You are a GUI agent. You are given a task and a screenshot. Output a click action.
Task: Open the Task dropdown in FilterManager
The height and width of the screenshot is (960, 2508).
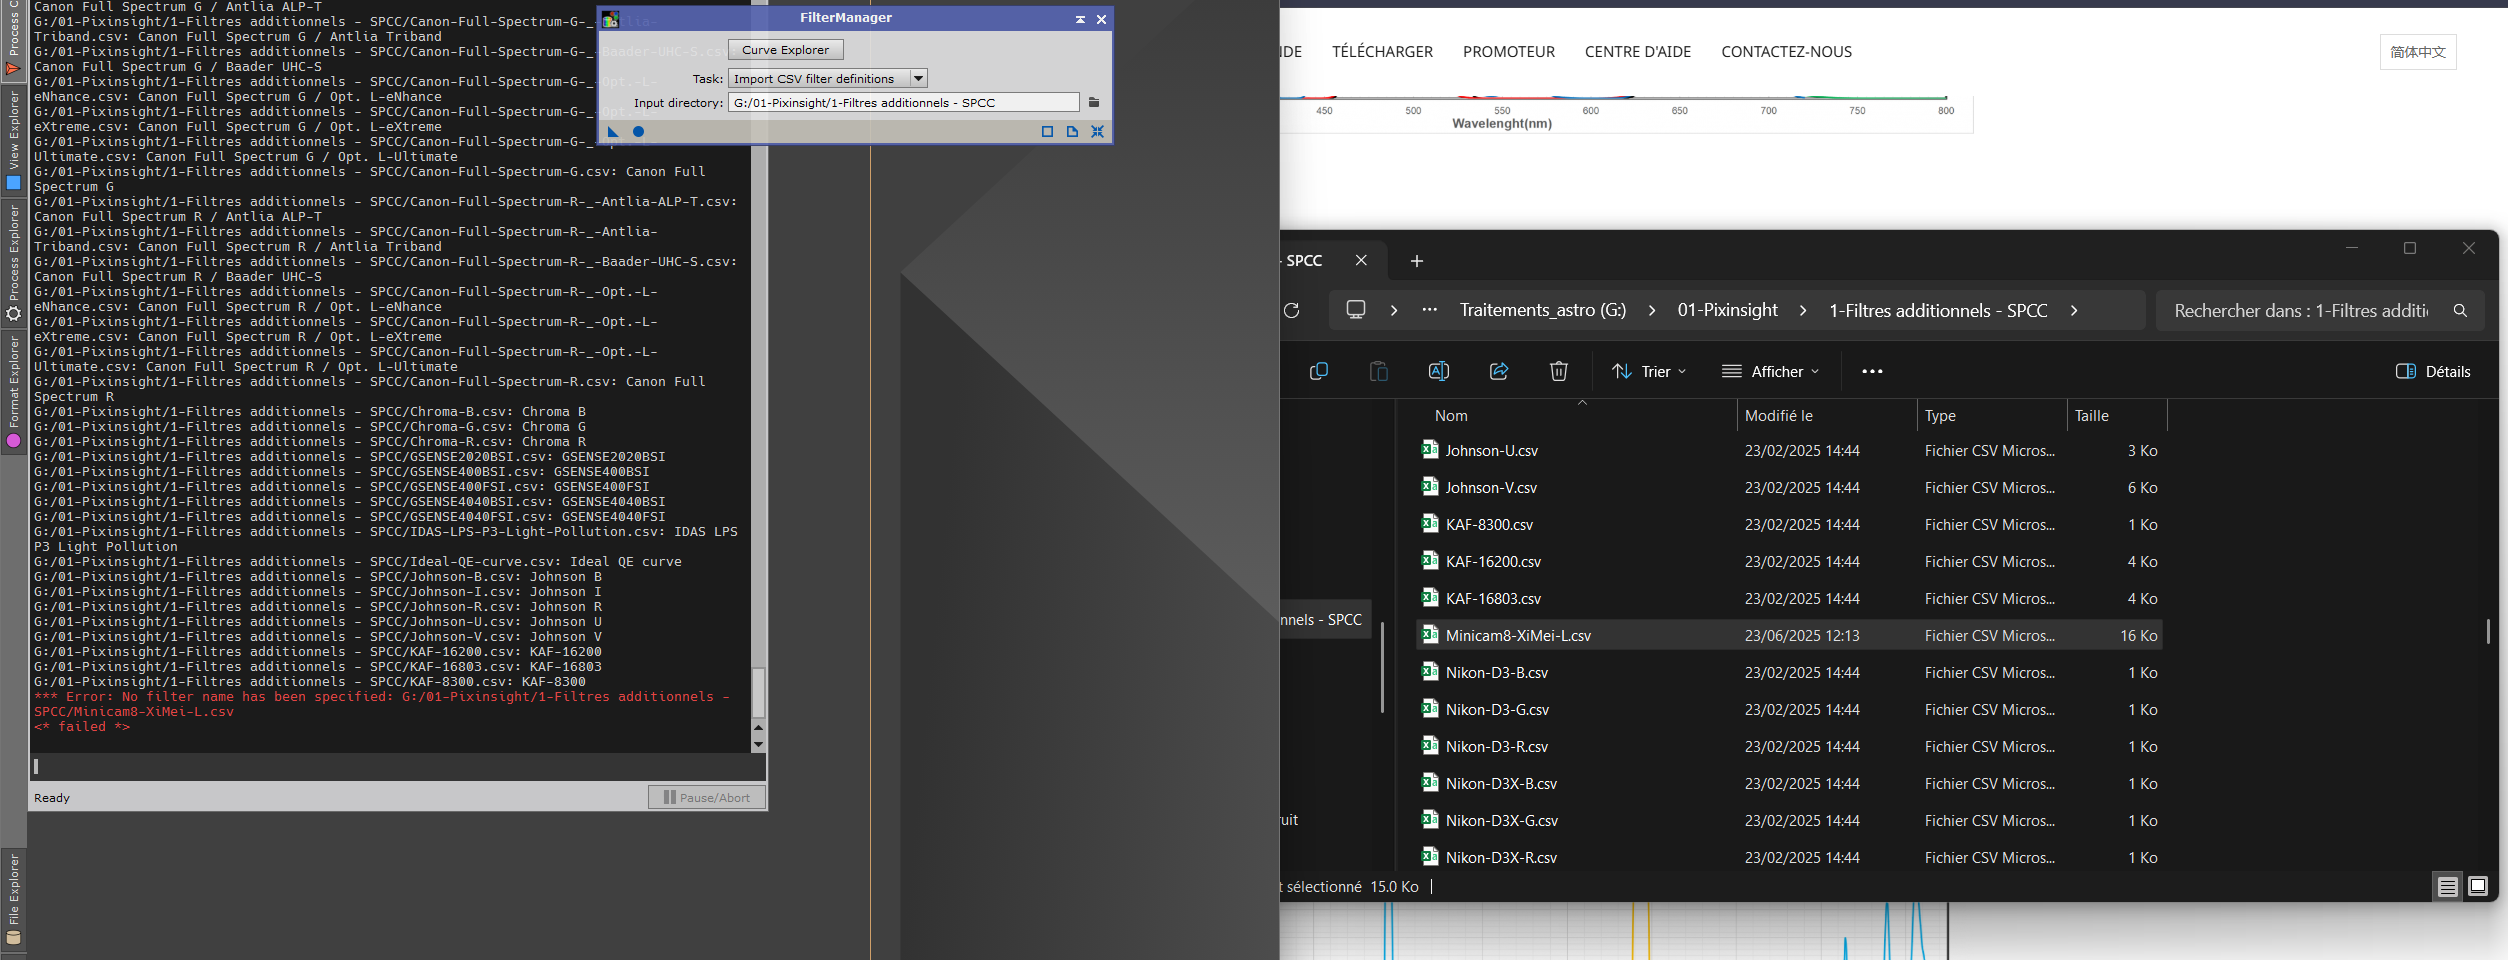(x=828, y=78)
